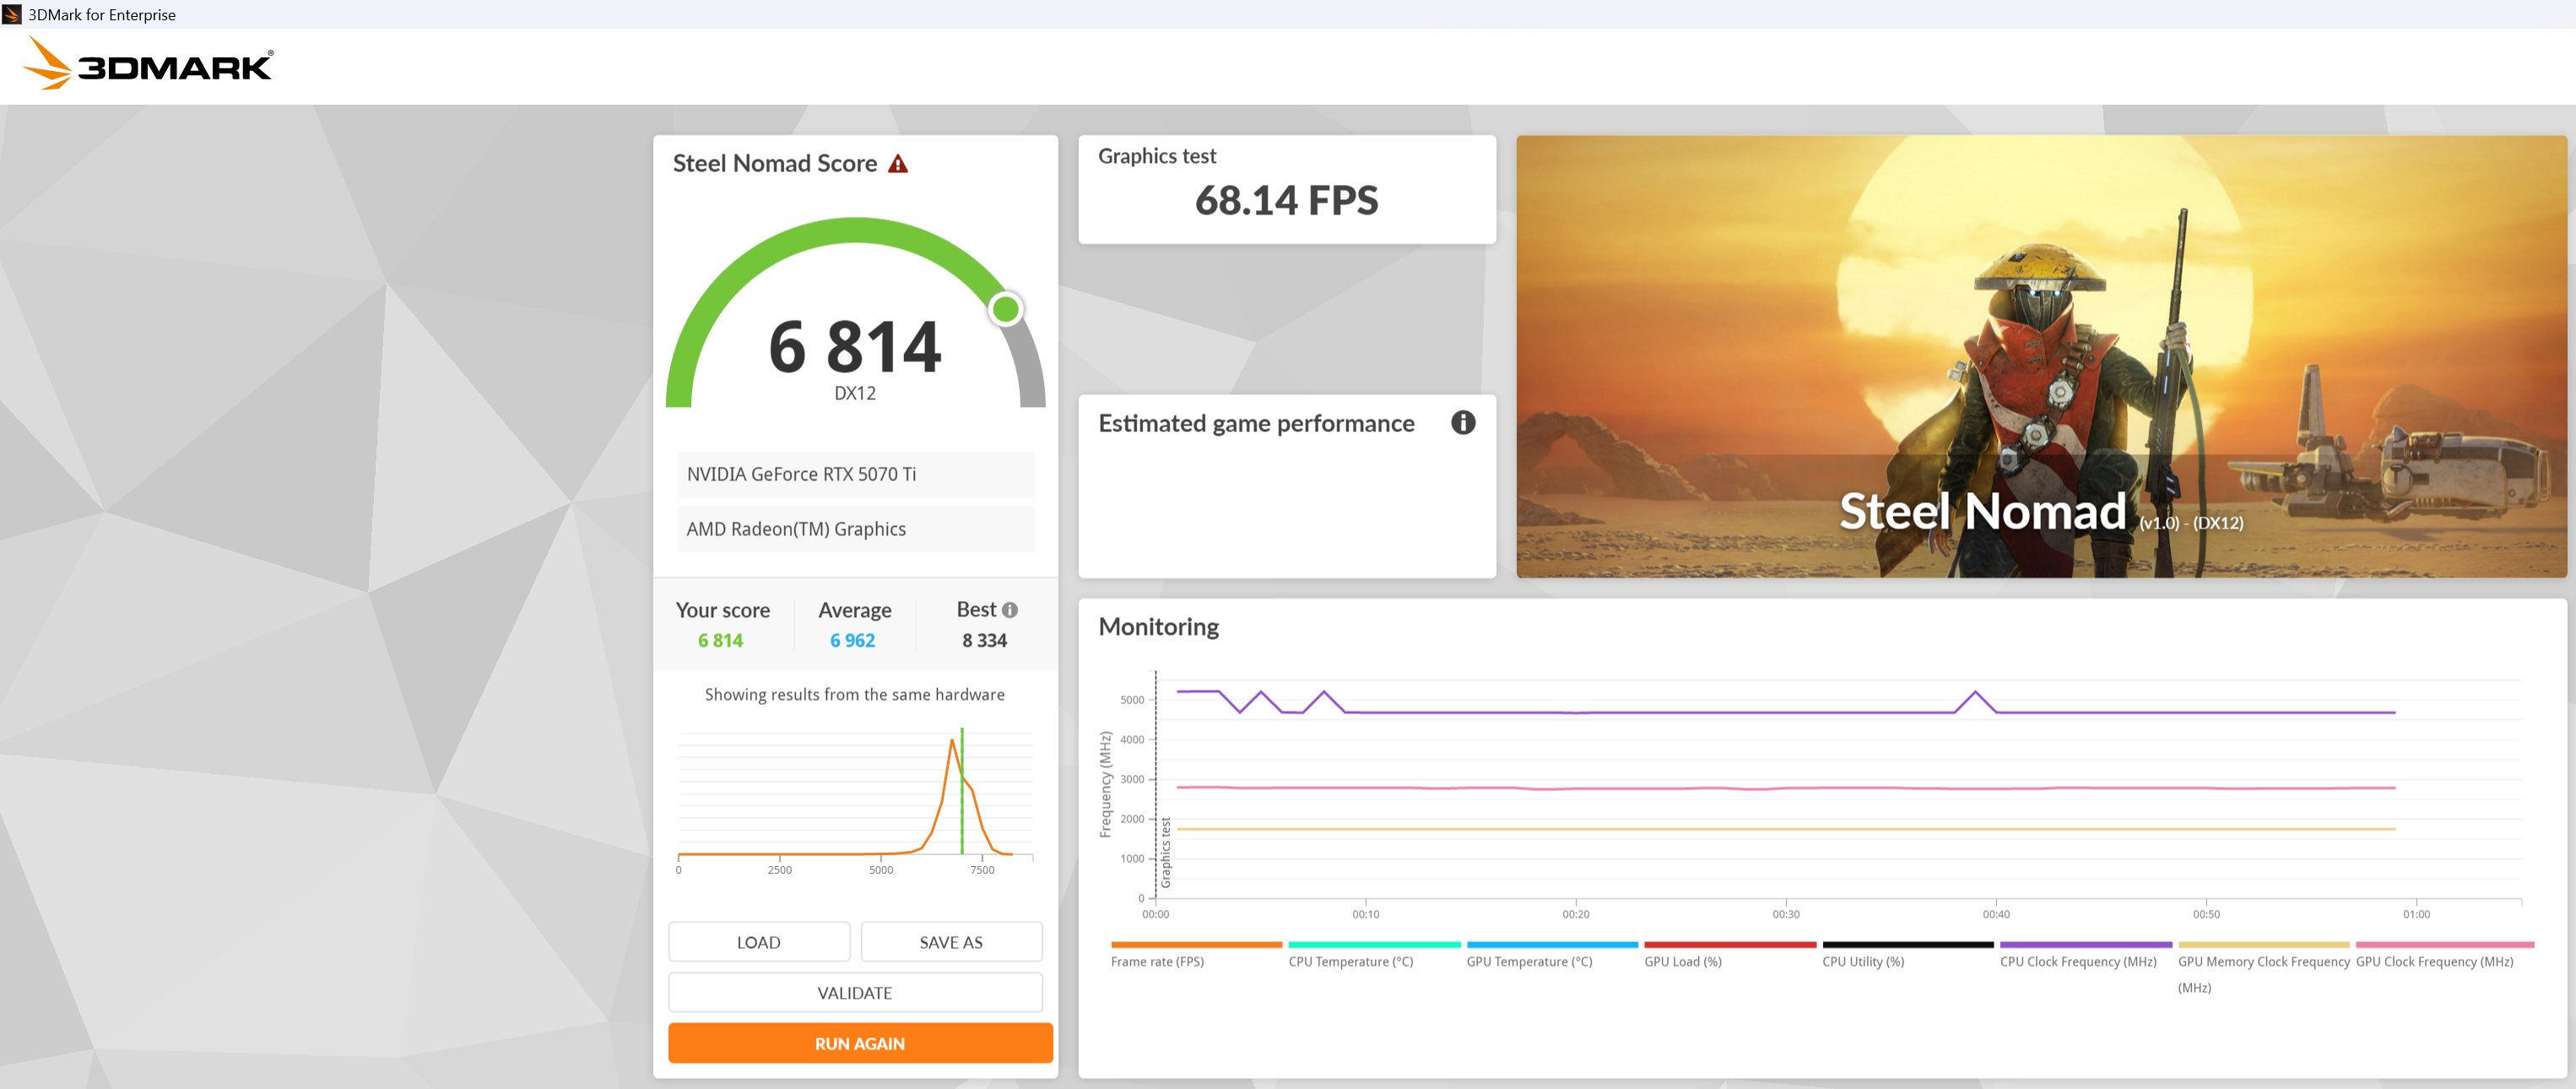This screenshot has height=1089, width=2576.
Task: Click the Steel Nomad benchmark artwork
Action: click(x=2041, y=356)
